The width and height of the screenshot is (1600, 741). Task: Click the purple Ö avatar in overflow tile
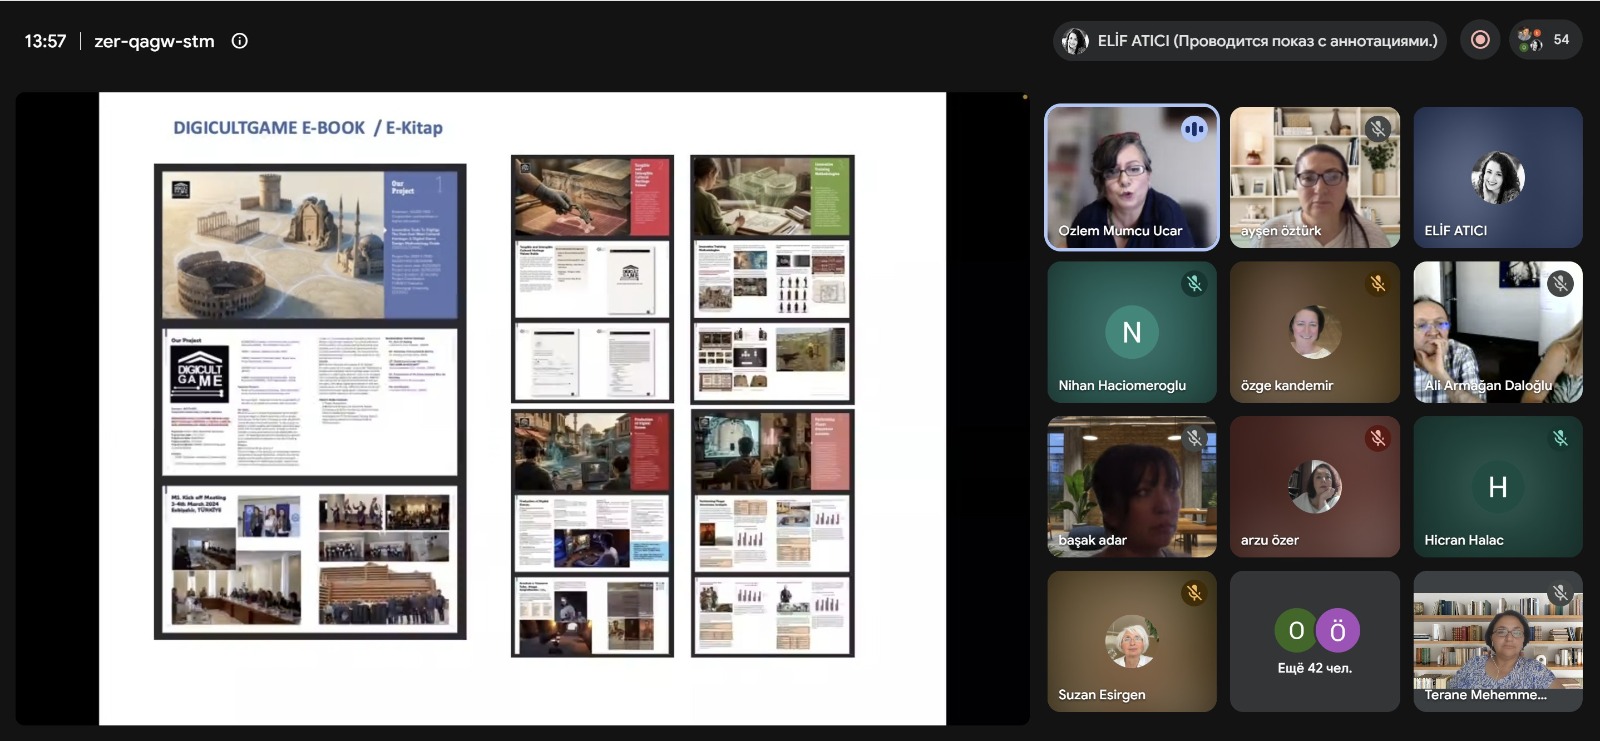click(1338, 631)
